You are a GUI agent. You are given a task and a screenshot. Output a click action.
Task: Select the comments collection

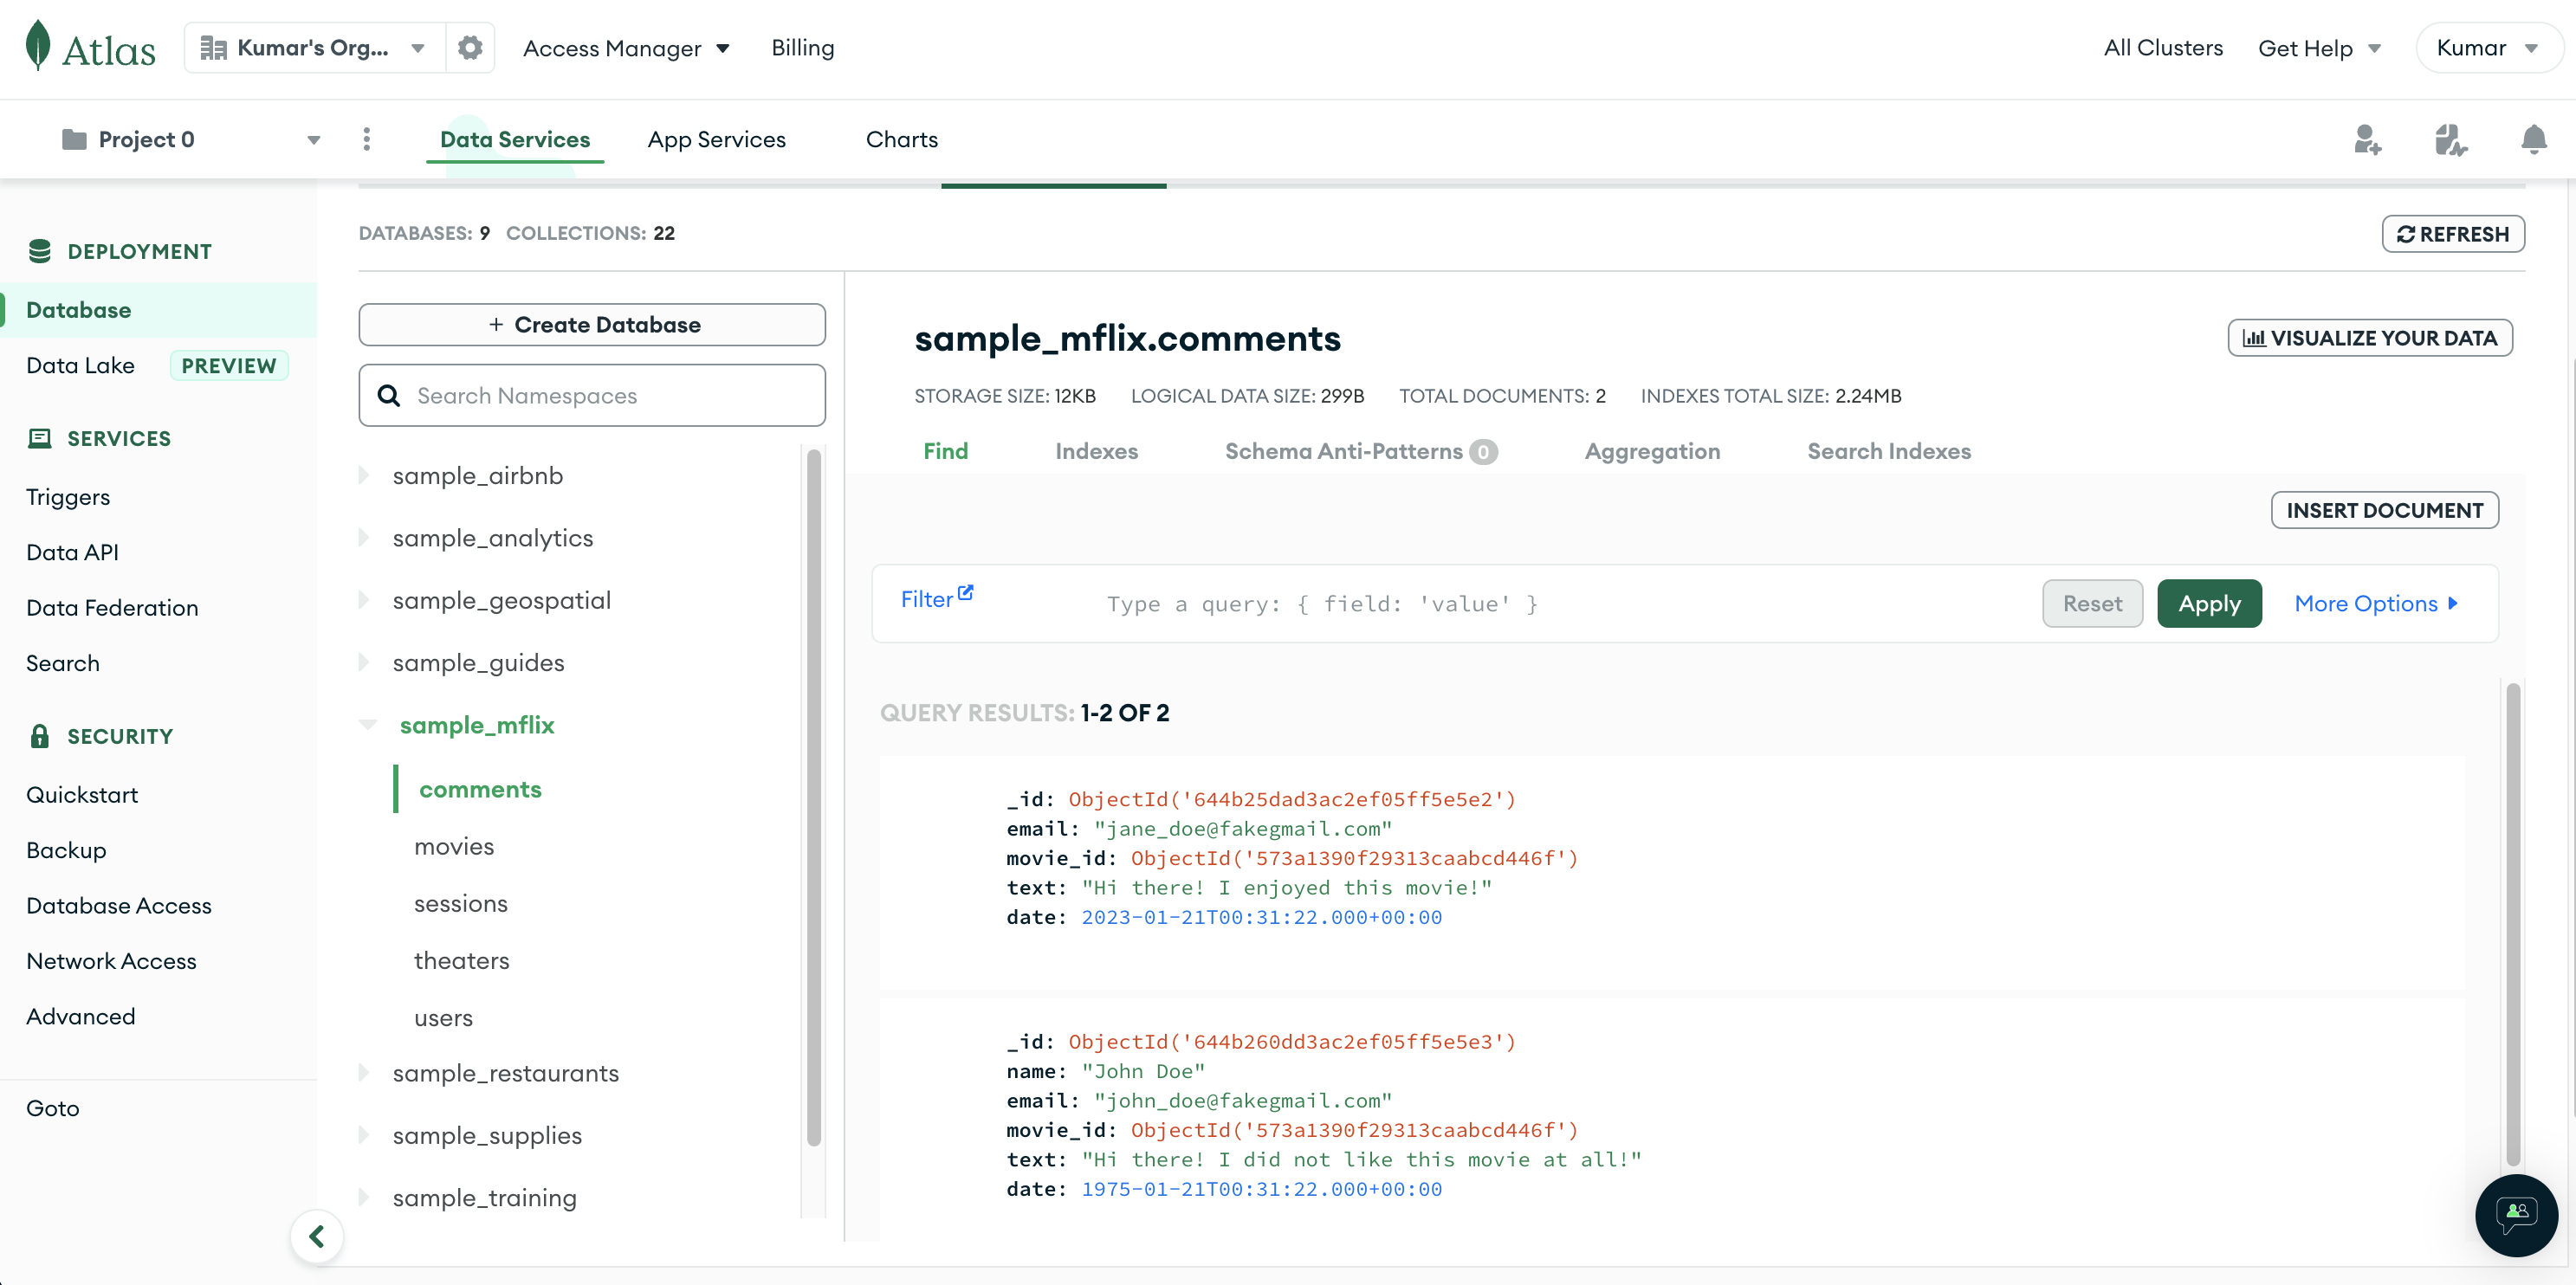tap(480, 789)
